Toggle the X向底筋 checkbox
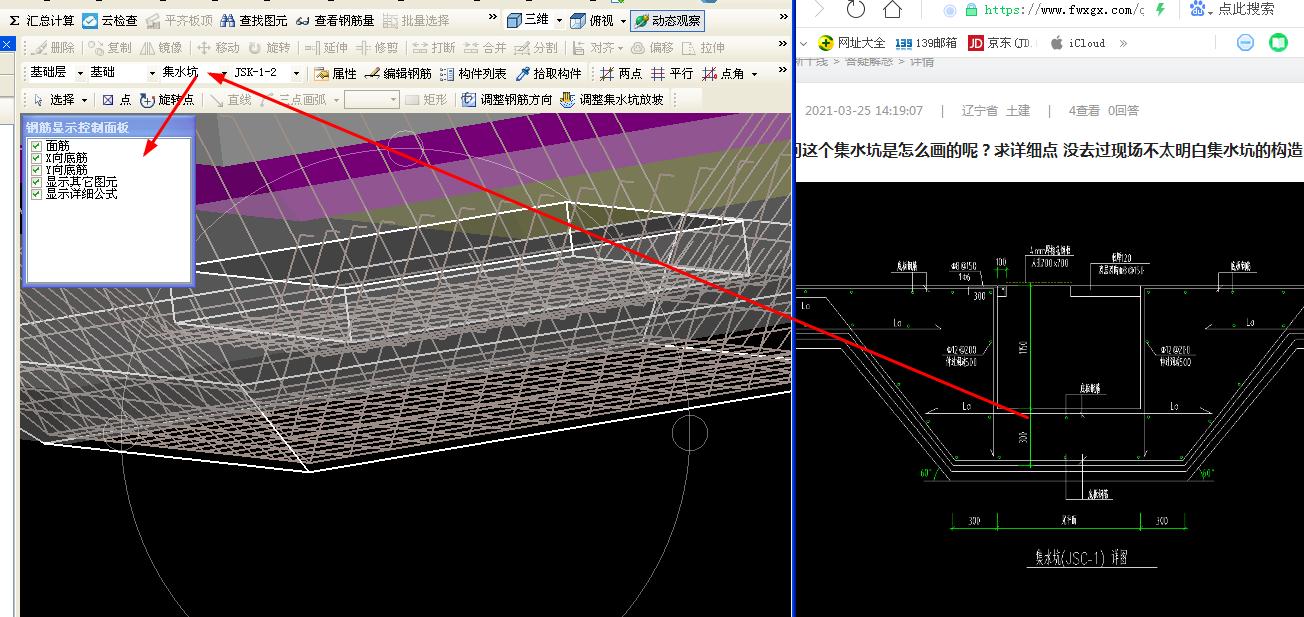The height and width of the screenshot is (617, 1304). point(37,158)
